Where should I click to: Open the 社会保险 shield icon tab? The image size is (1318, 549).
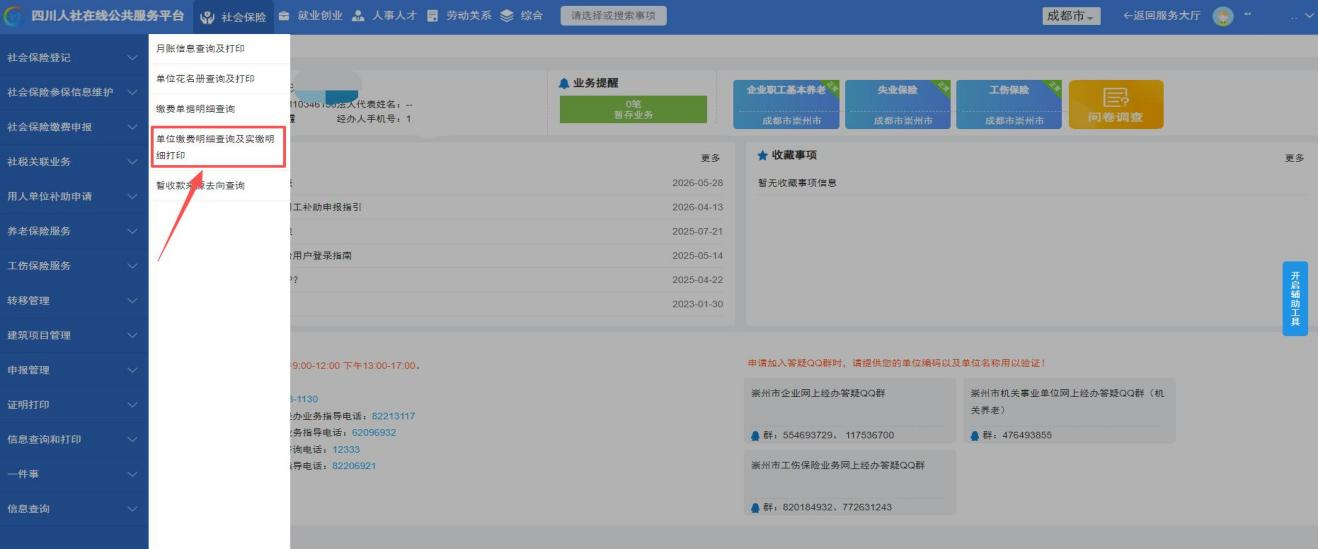click(207, 17)
